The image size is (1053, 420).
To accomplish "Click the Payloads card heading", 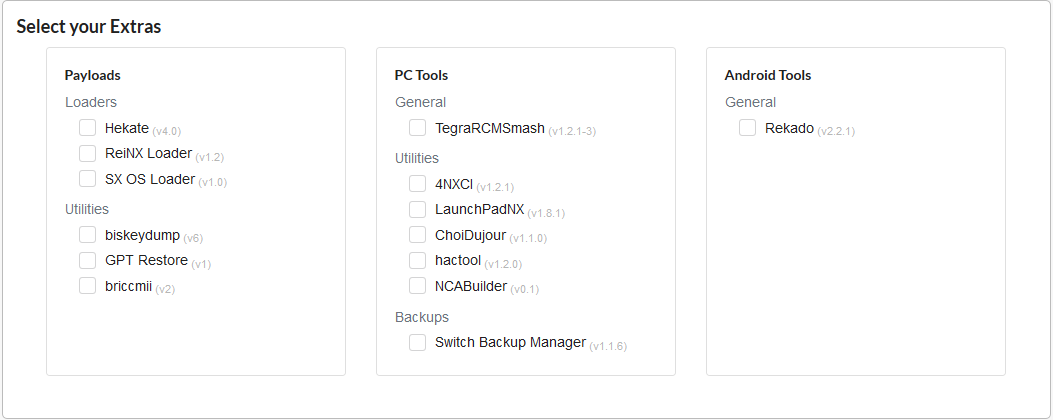I will pos(93,75).
